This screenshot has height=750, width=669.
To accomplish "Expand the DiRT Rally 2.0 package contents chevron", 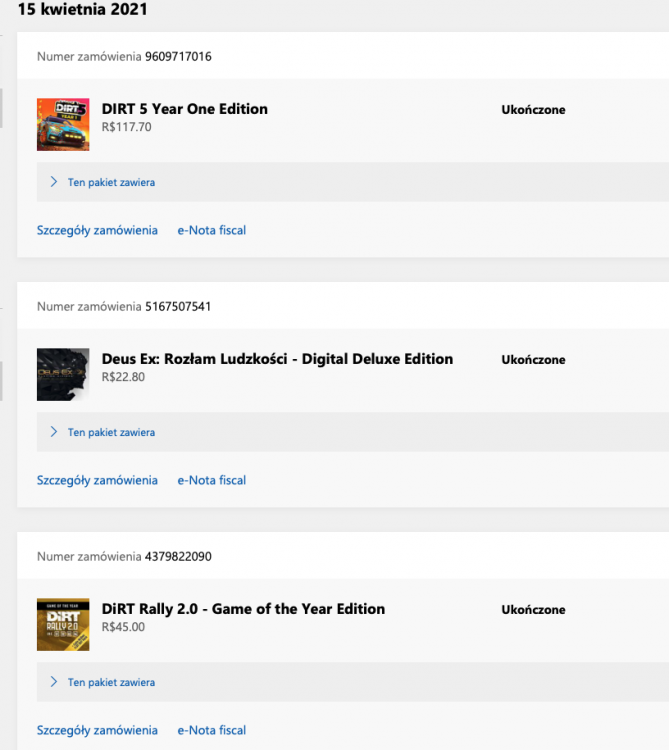I will (54, 682).
